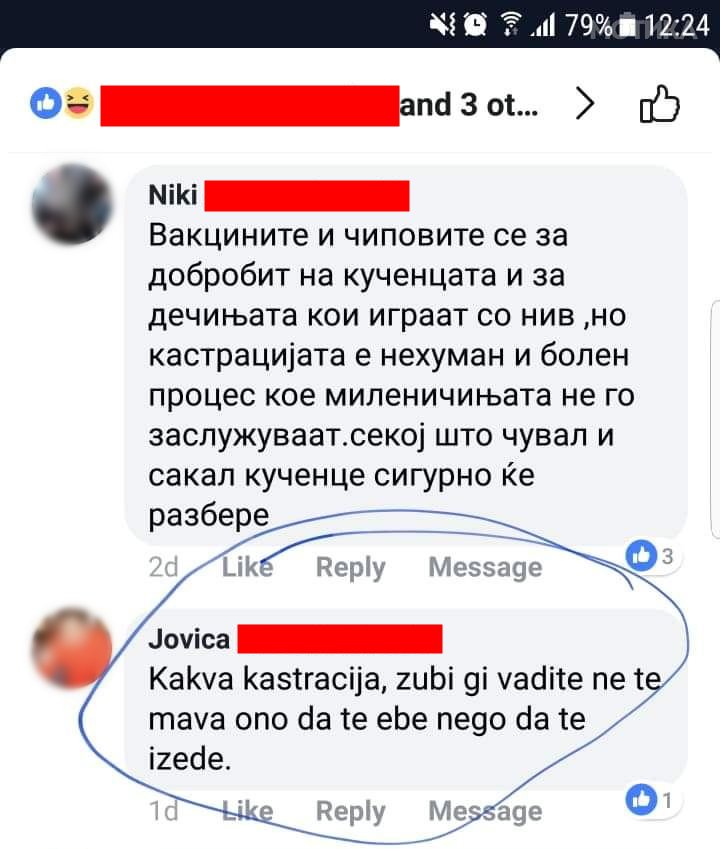Image resolution: width=720 pixels, height=849 pixels.
Task: Like Niki's comment
Action: (247, 567)
